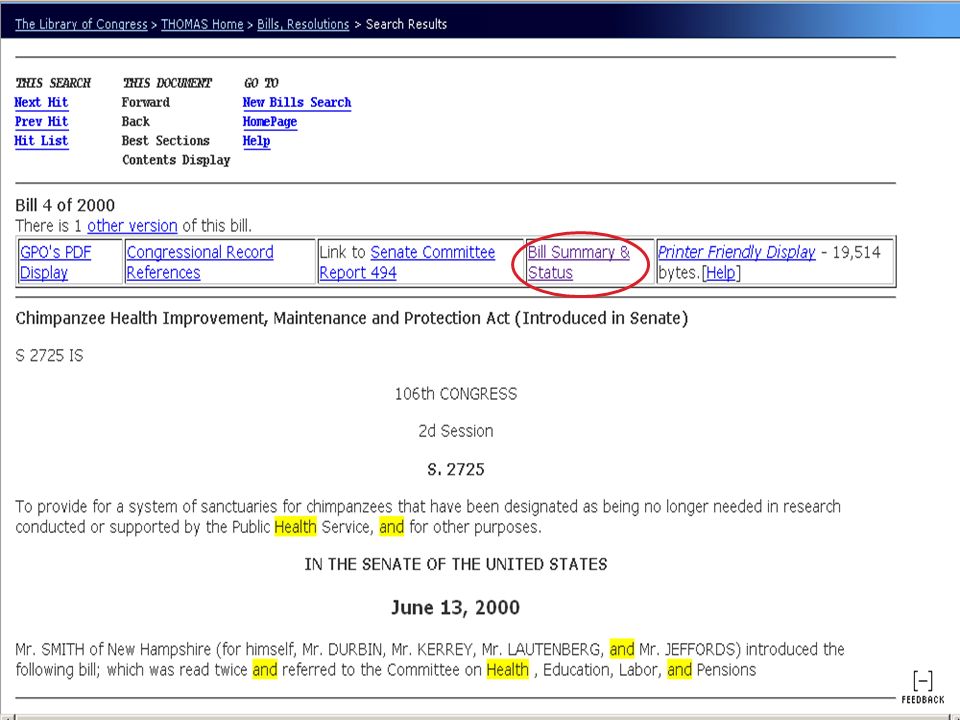This screenshot has height=720, width=960.
Task: Jump to Next Hit
Action: [x=41, y=102]
